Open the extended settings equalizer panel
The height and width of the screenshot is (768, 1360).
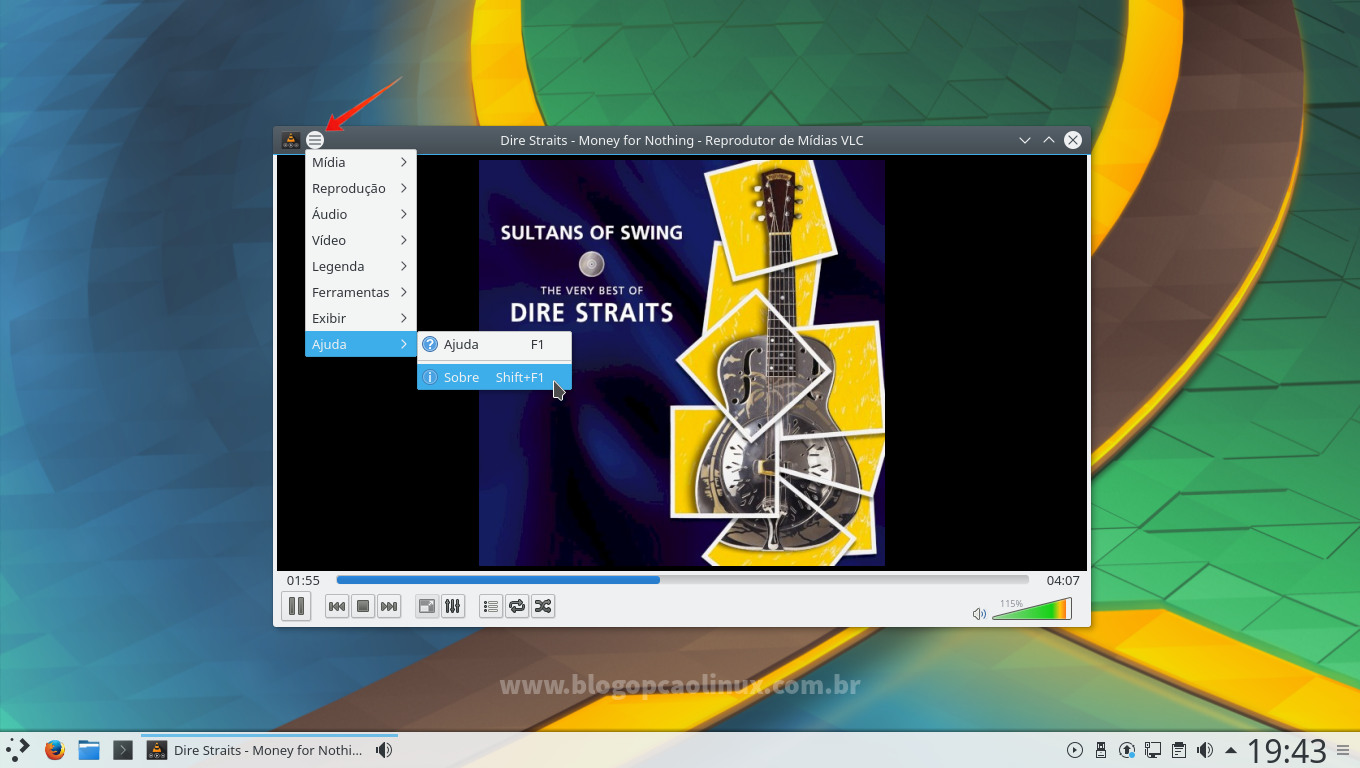point(453,605)
